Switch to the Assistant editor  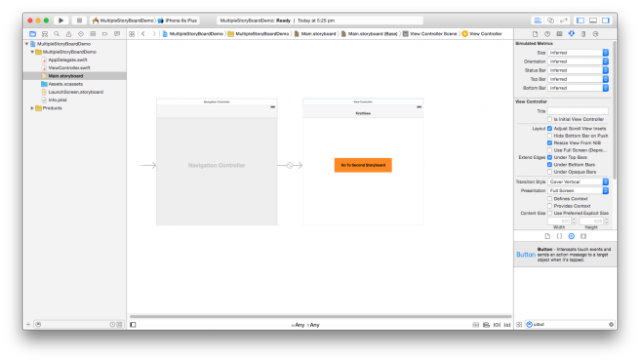coord(551,20)
